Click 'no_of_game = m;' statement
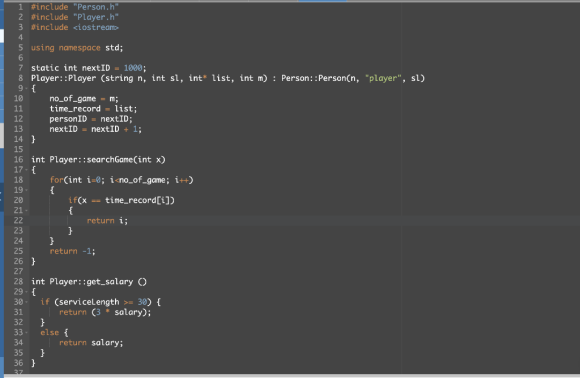 pyautogui.click(x=84, y=99)
